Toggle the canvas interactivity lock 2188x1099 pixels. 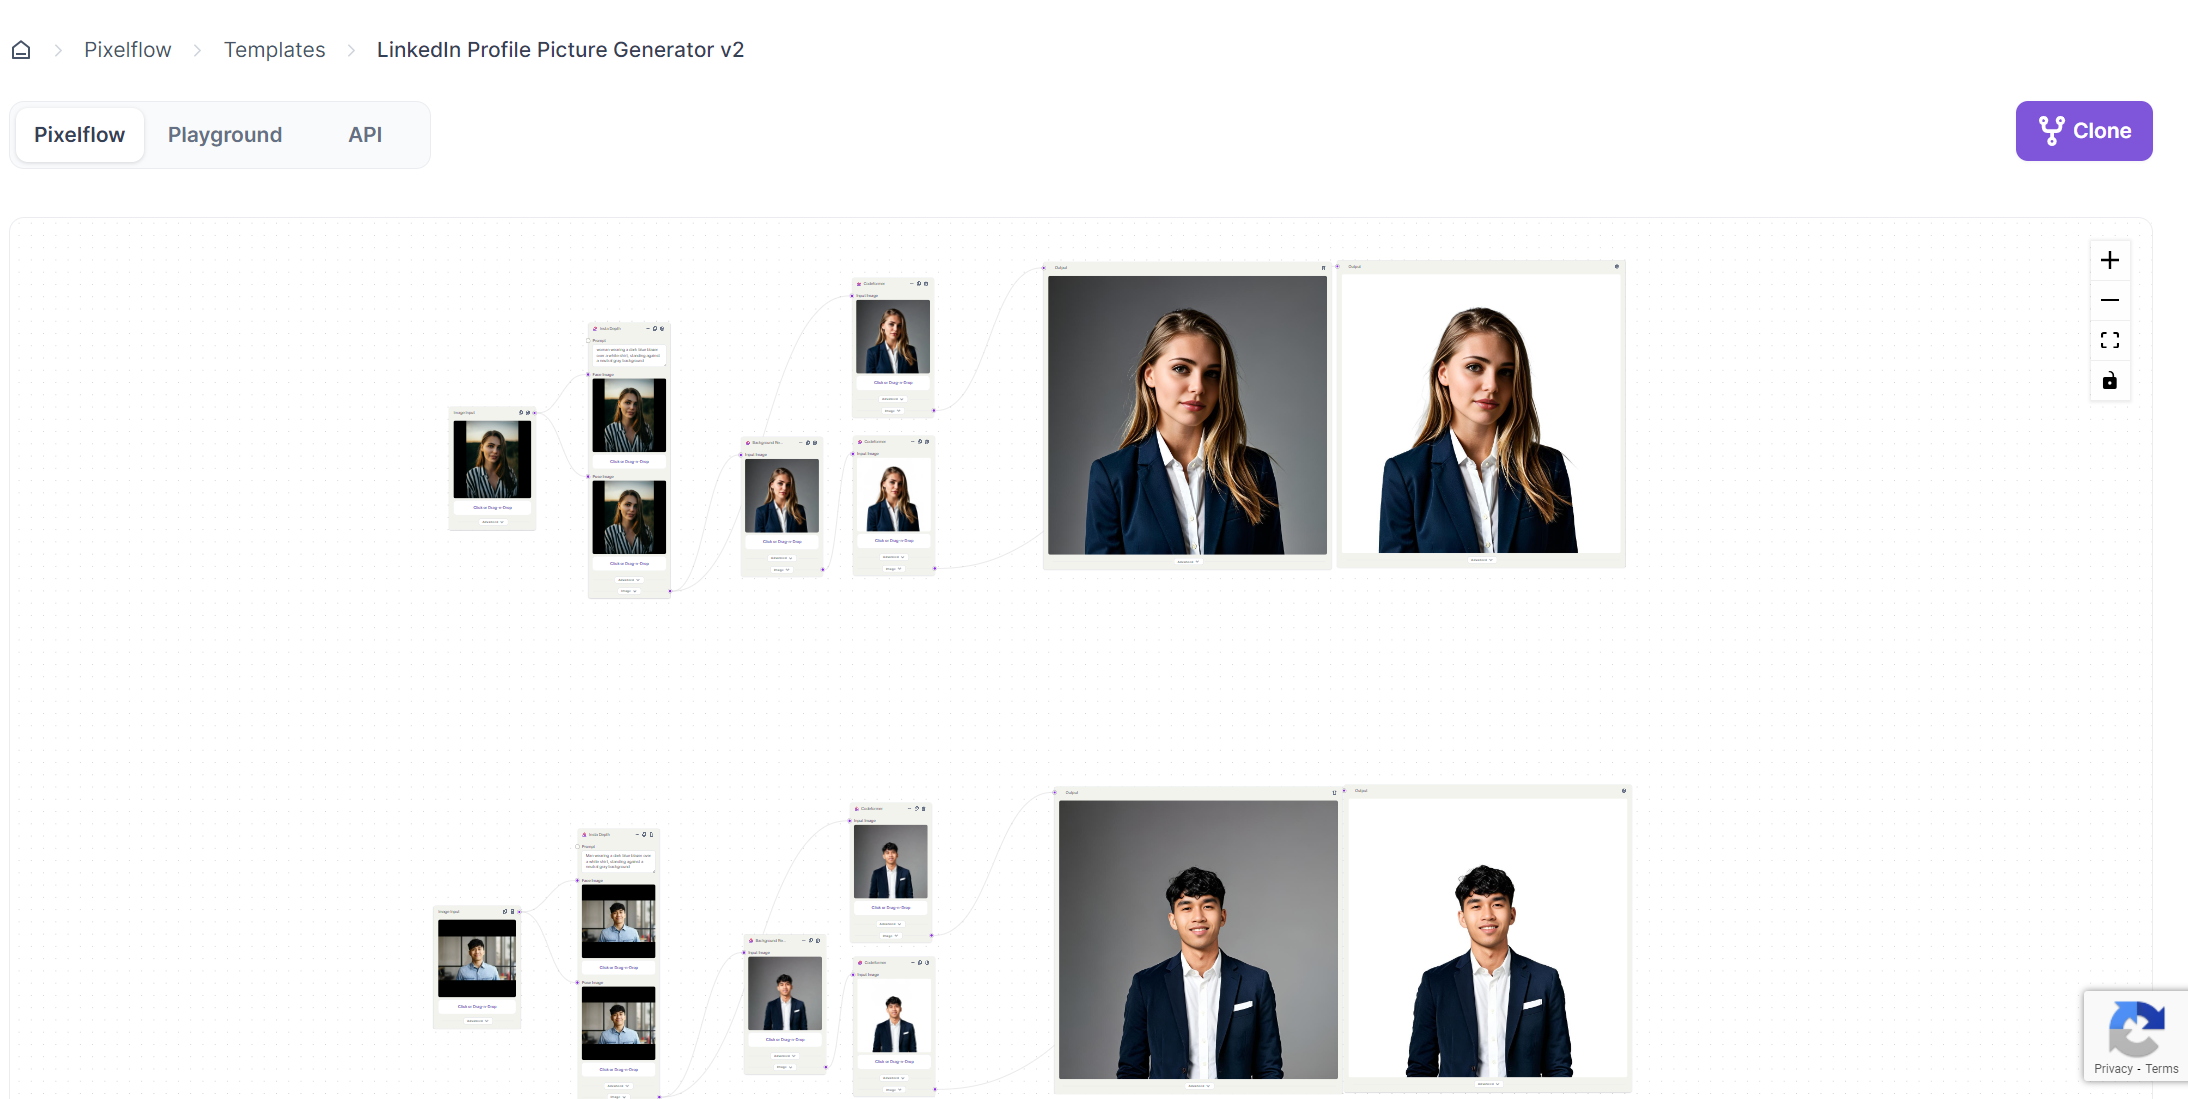click(x=2110, y=381)
